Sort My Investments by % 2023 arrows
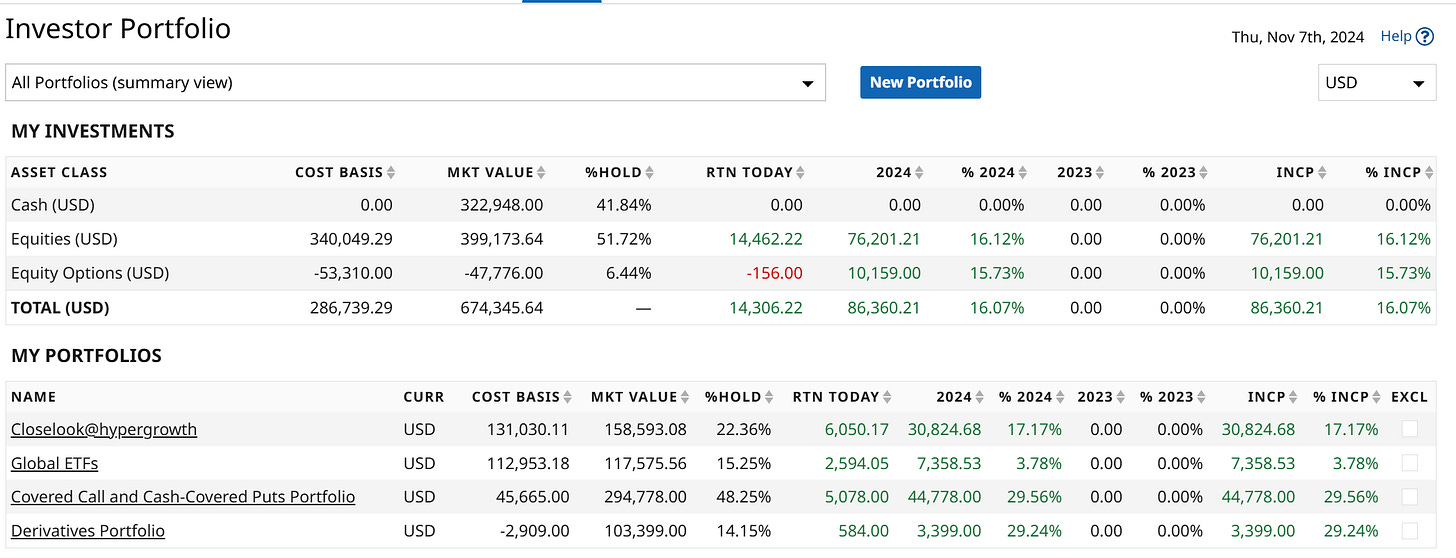The image size is (1456, 558). pyautogui.click(x=1204, y=172)
